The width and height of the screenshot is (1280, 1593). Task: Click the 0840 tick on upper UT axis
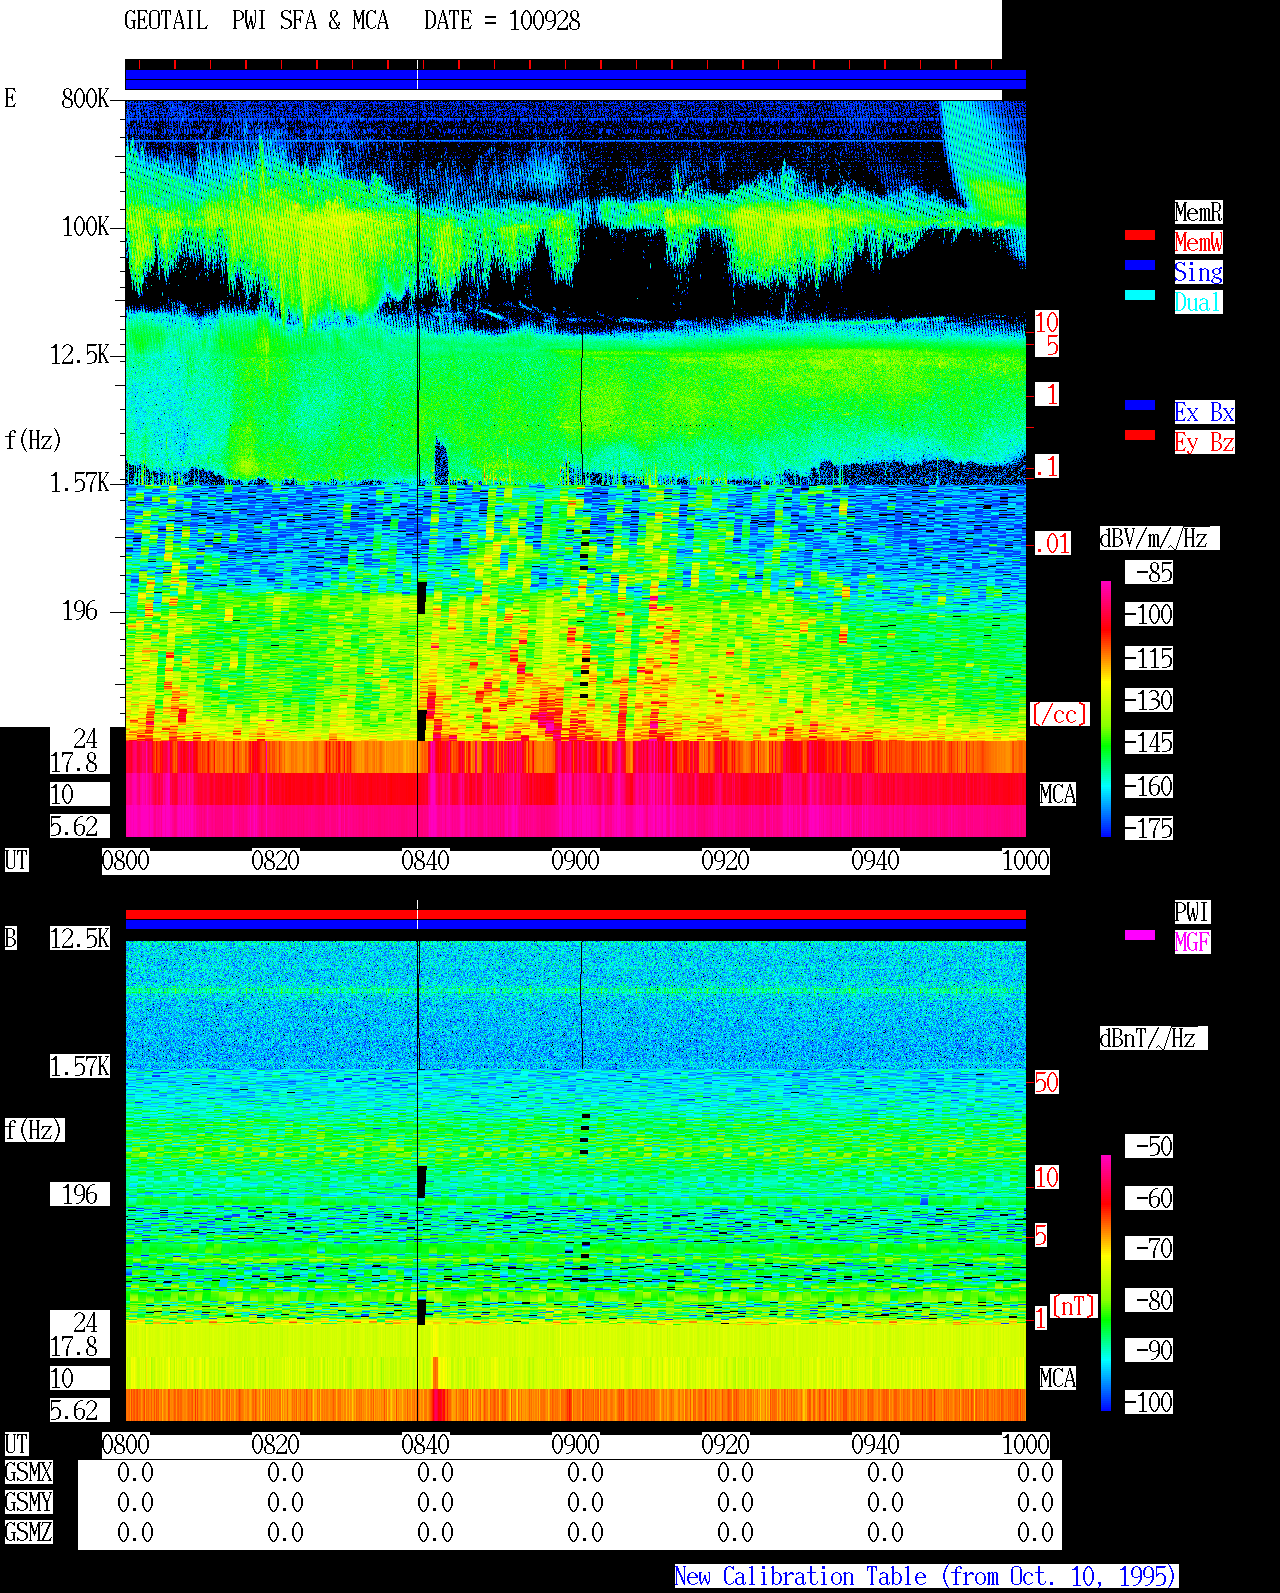[x=425, y=861]
